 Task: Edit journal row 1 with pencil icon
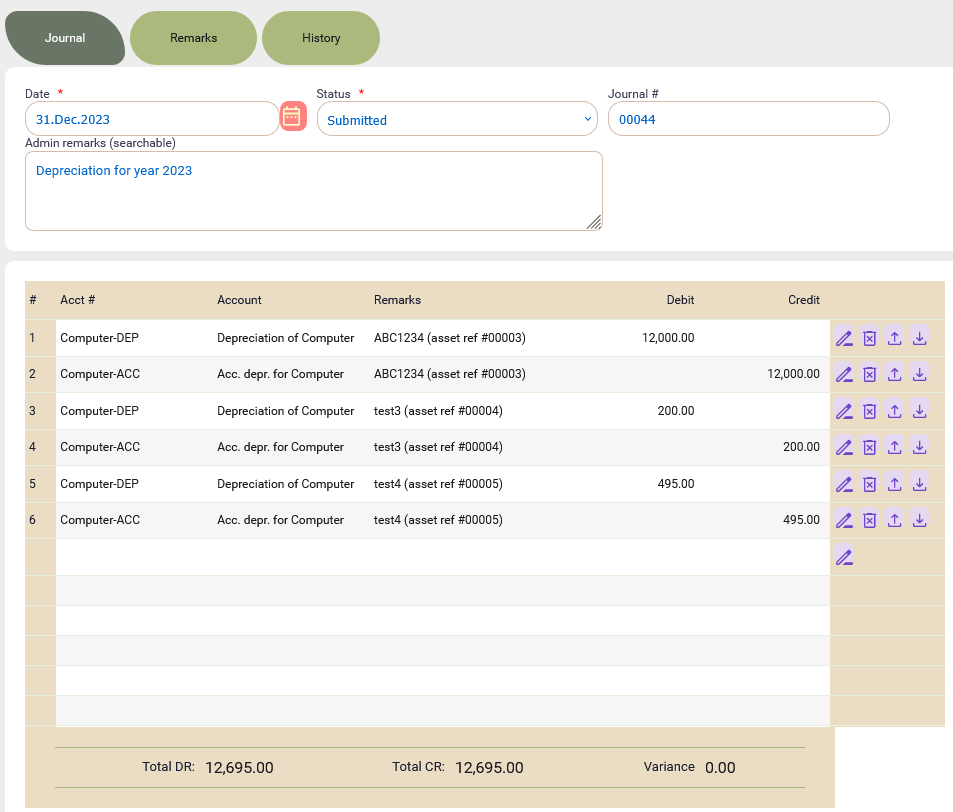point(844,338)
